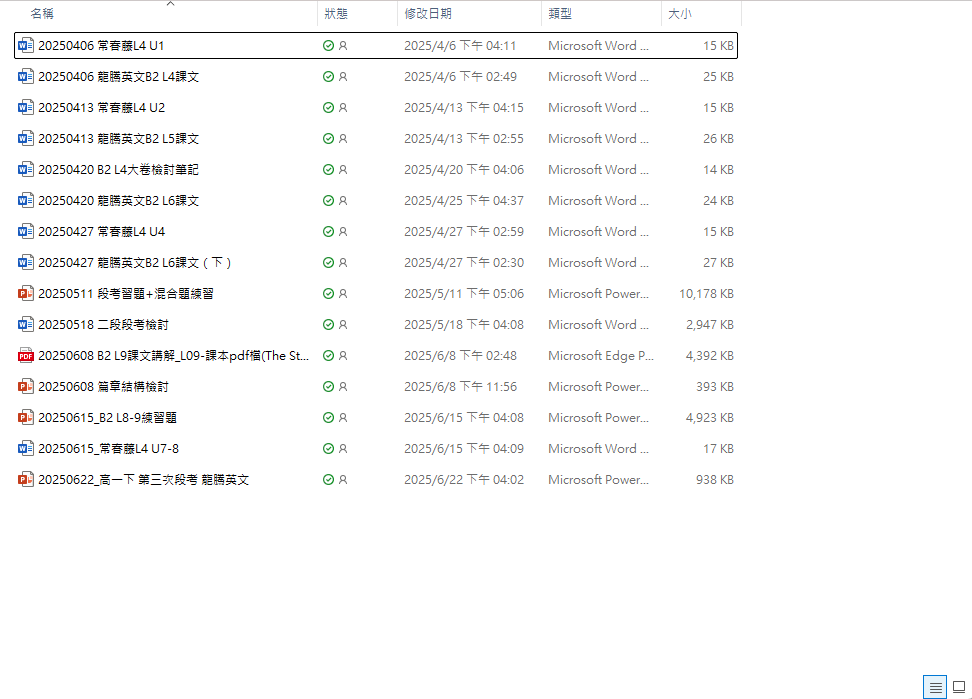The width and height of the screenshot is (972, 699).
Task: Click PowerPoint icon of 20250608 篇章結構檢討
Action: coord(26,387)
